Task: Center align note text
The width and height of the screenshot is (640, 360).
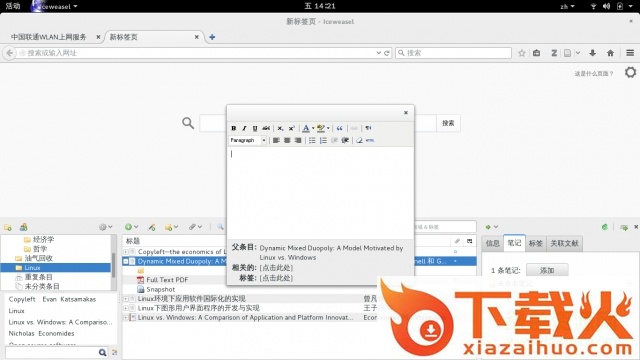Action: [x=287, y=140]
